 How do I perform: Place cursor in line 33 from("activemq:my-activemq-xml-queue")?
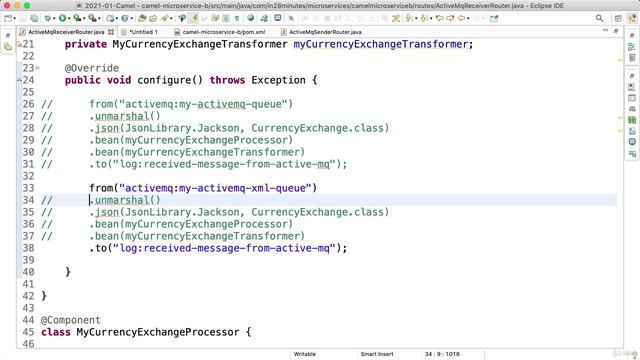click(203, 188)
